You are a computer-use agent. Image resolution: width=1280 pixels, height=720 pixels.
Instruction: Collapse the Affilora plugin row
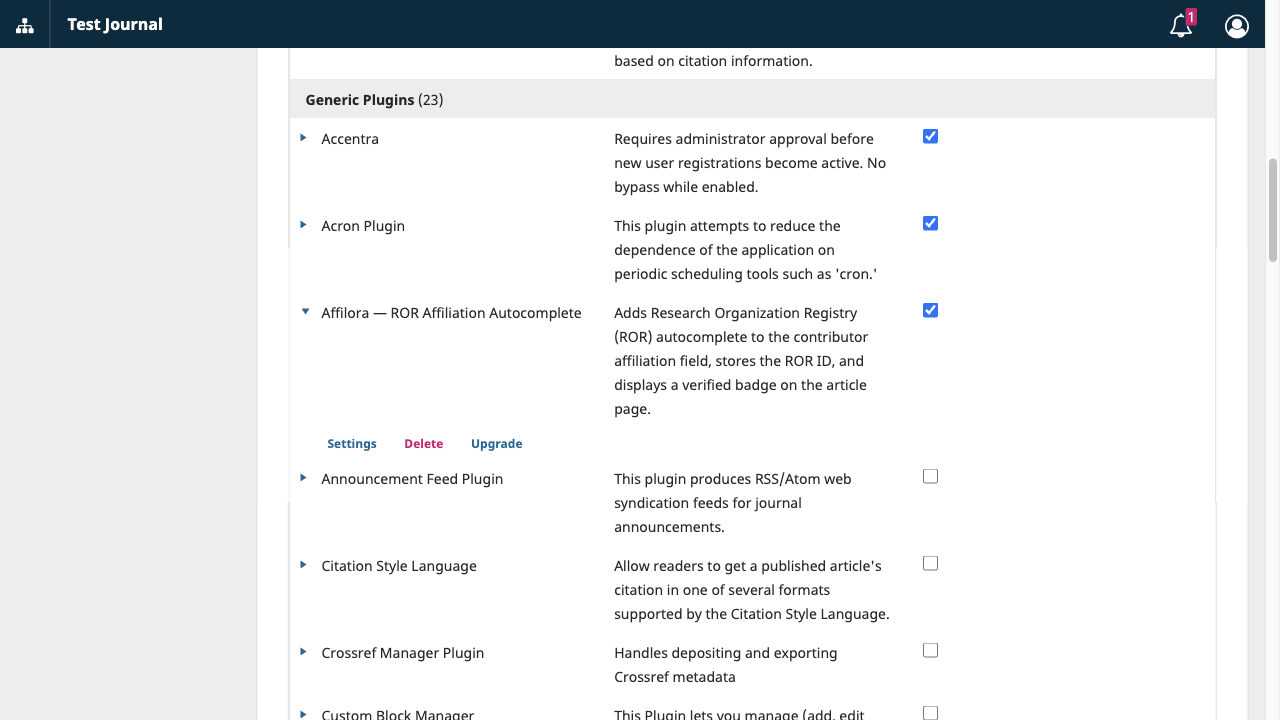[305, 312]
